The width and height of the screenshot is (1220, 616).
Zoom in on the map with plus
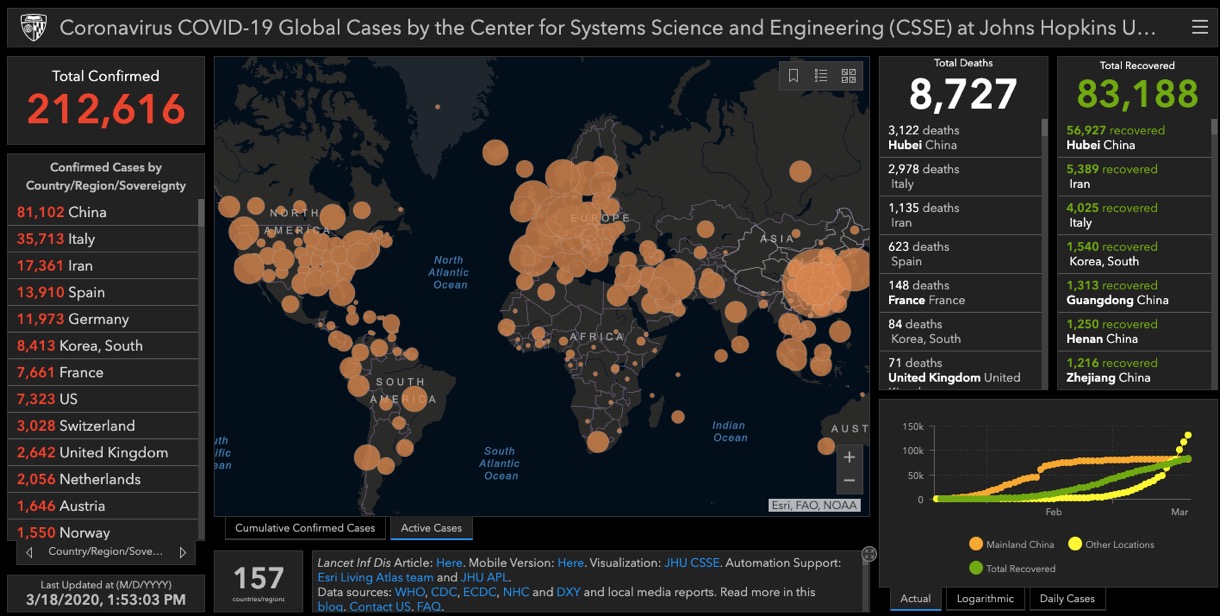click(x=849, y=457)
